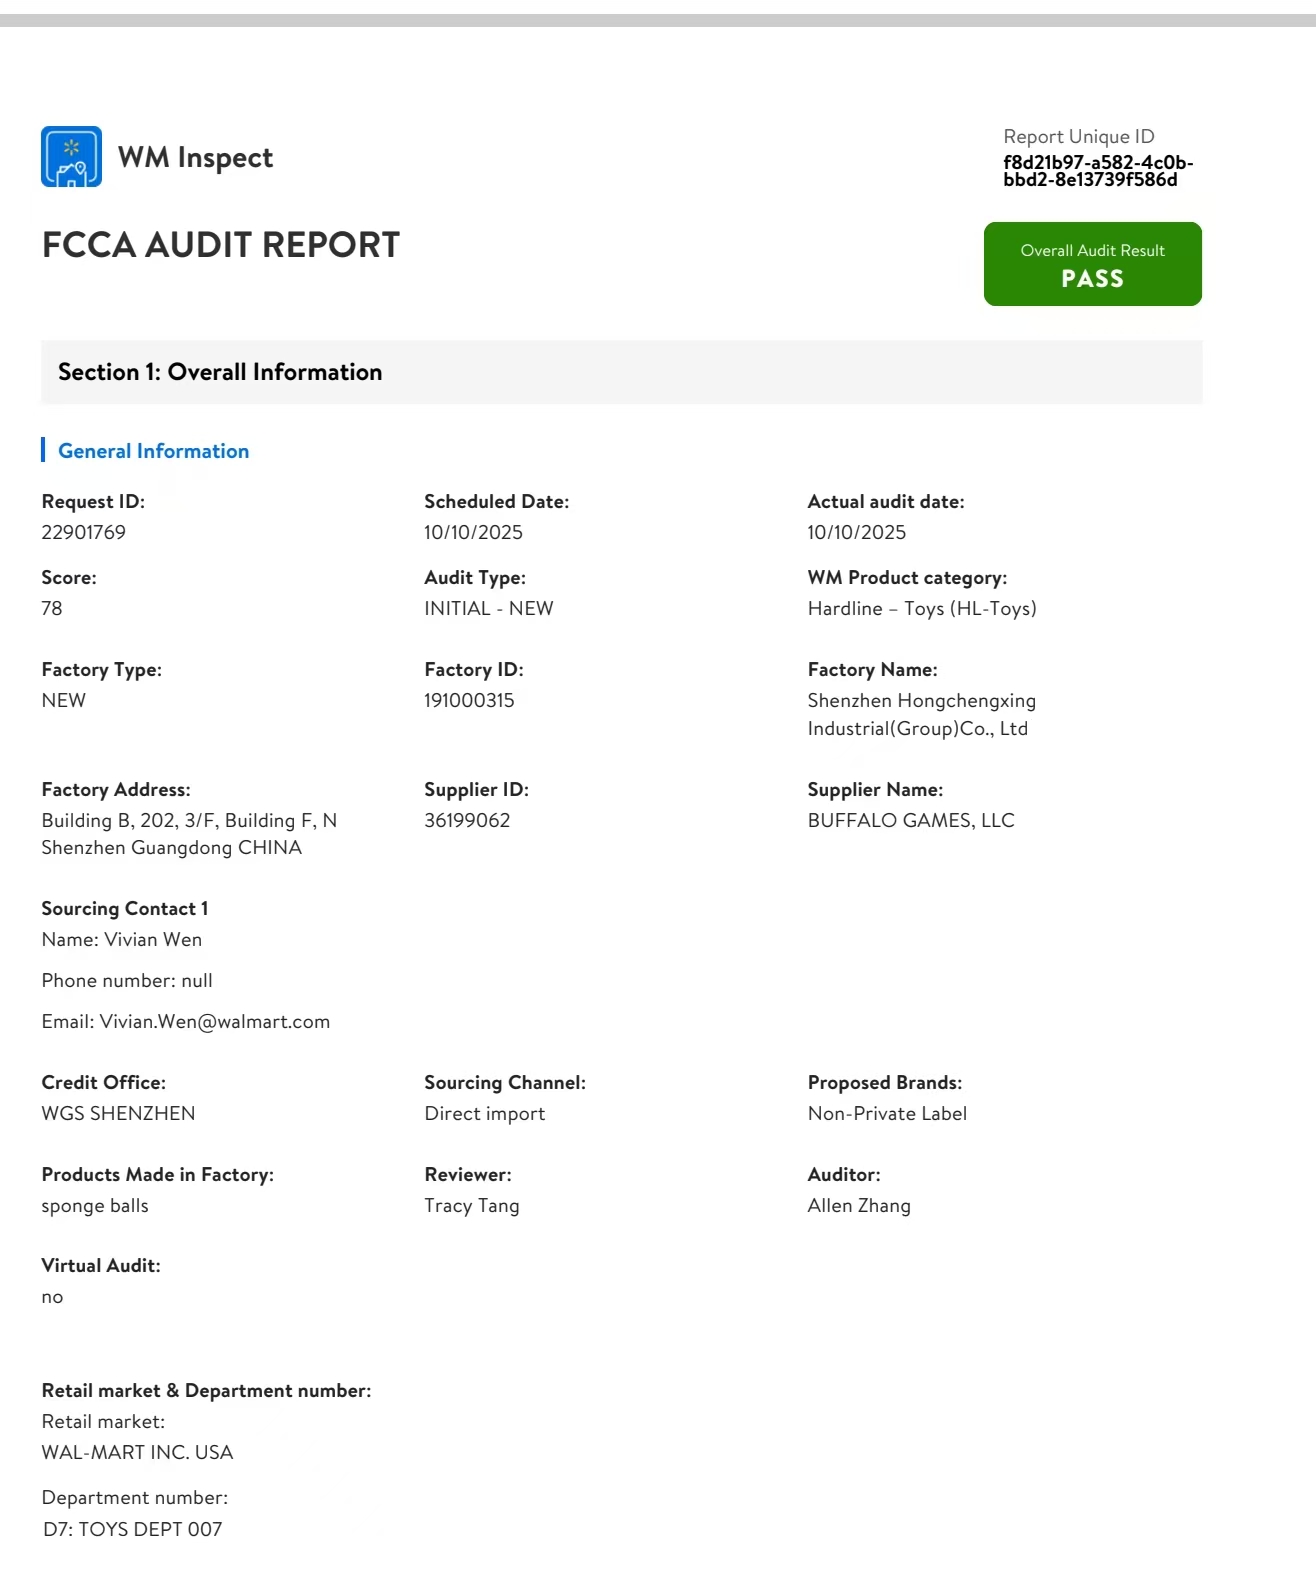Click Sourcing Channel value Direct import

pyautogui.click(x=485, y=1113)
